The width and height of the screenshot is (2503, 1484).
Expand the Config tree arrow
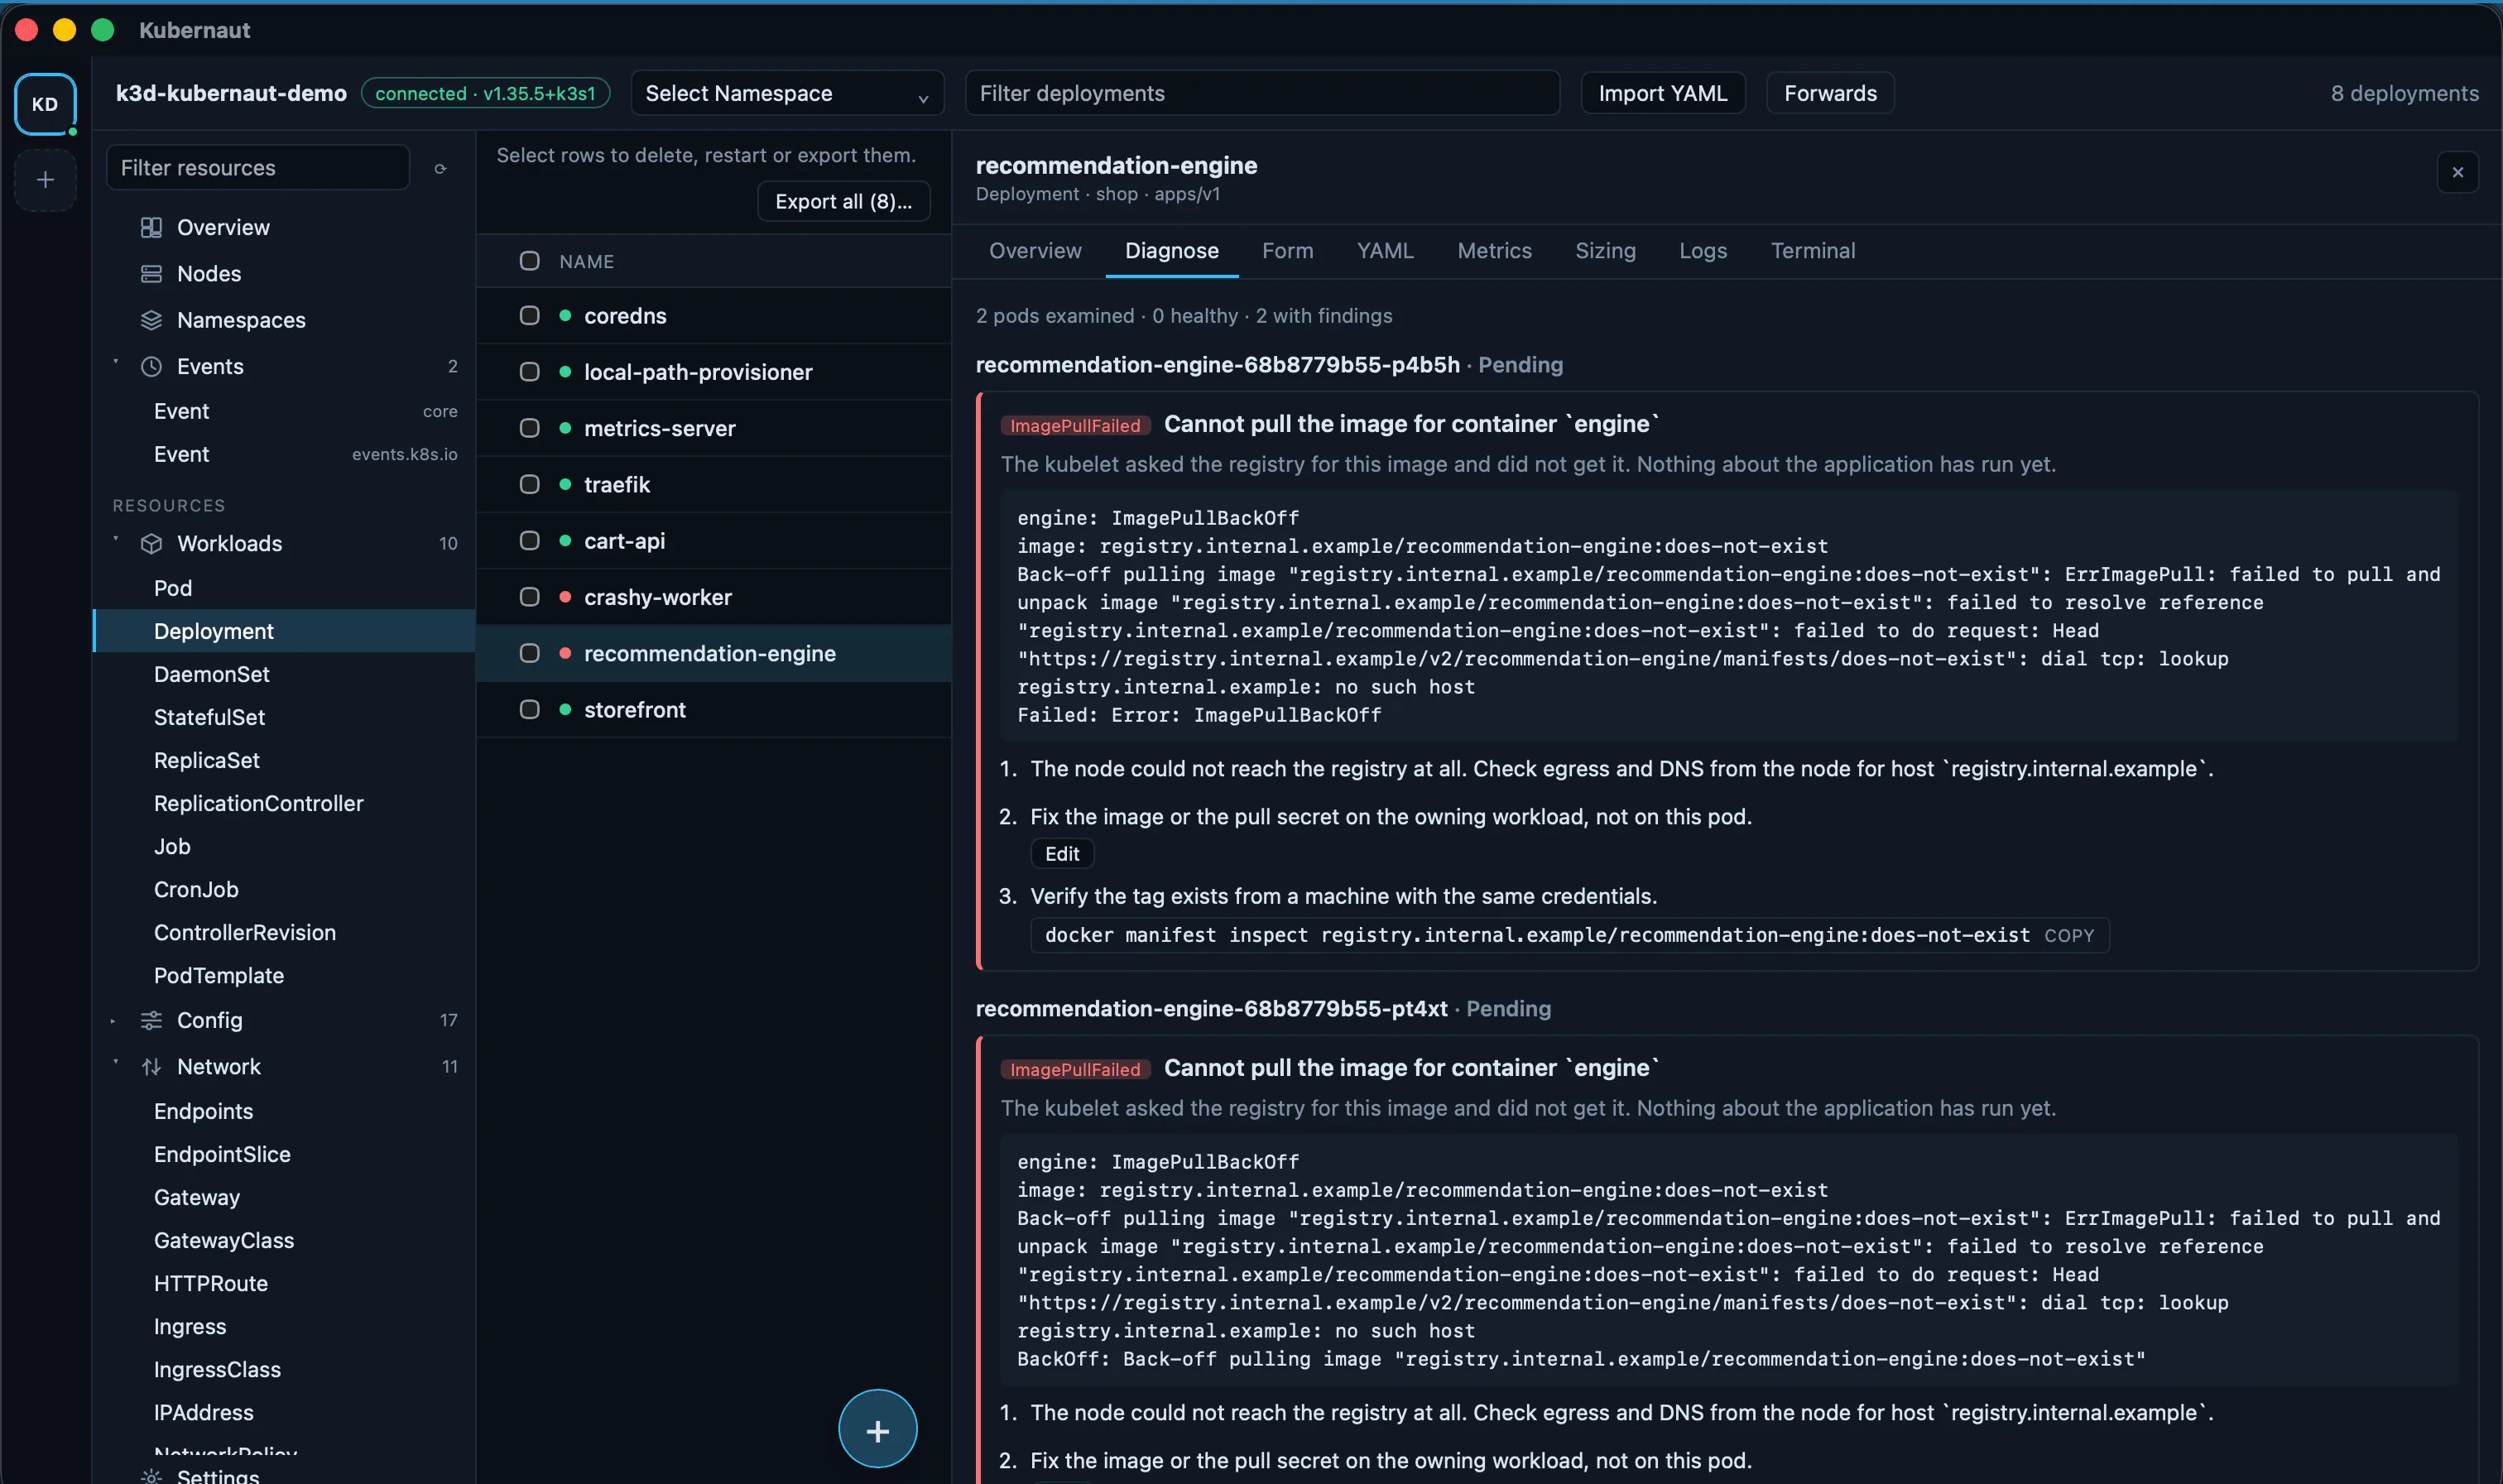pyautogui.click(x=113, y=1021)
